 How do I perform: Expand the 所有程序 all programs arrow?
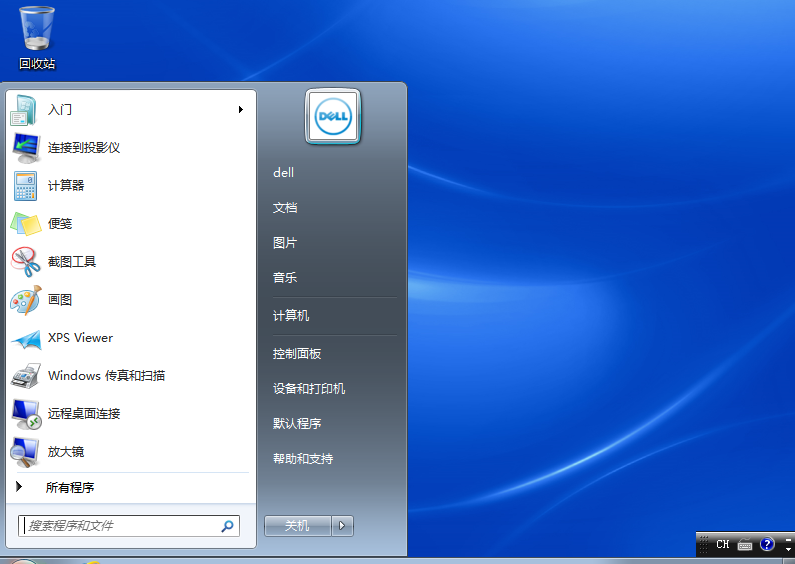click(19, 487)
